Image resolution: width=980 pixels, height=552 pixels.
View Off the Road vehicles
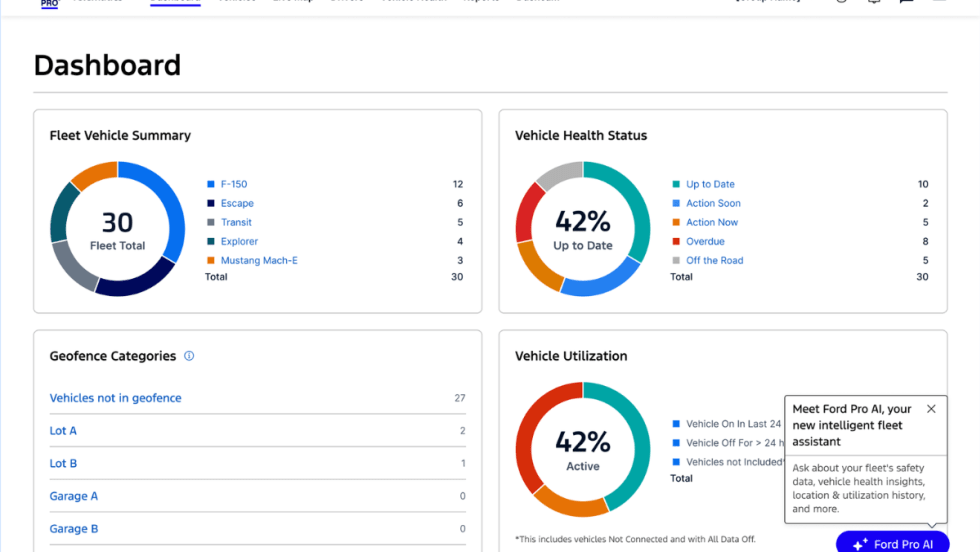point(714,260)
